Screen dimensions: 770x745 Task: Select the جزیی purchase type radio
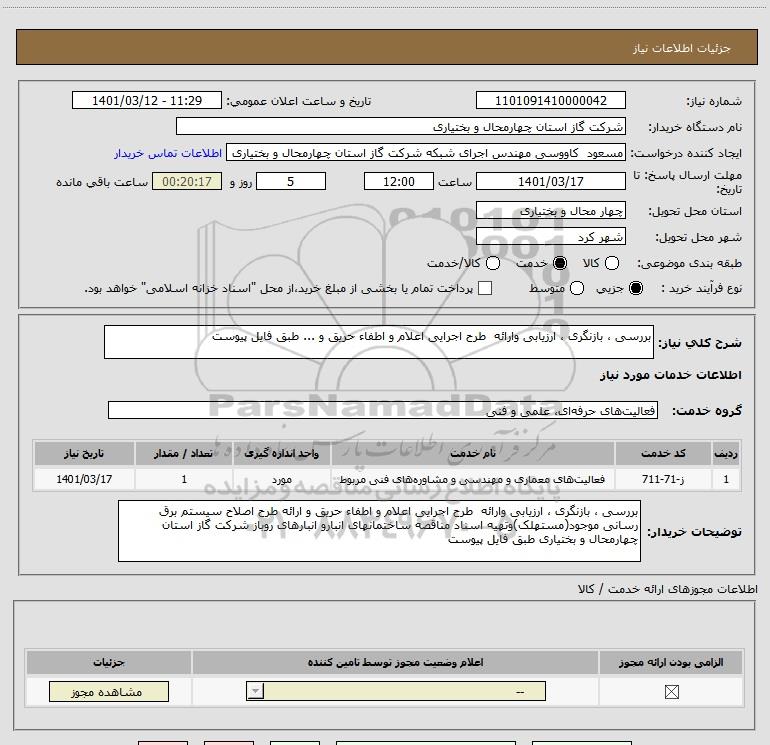(x=636, y=288)
